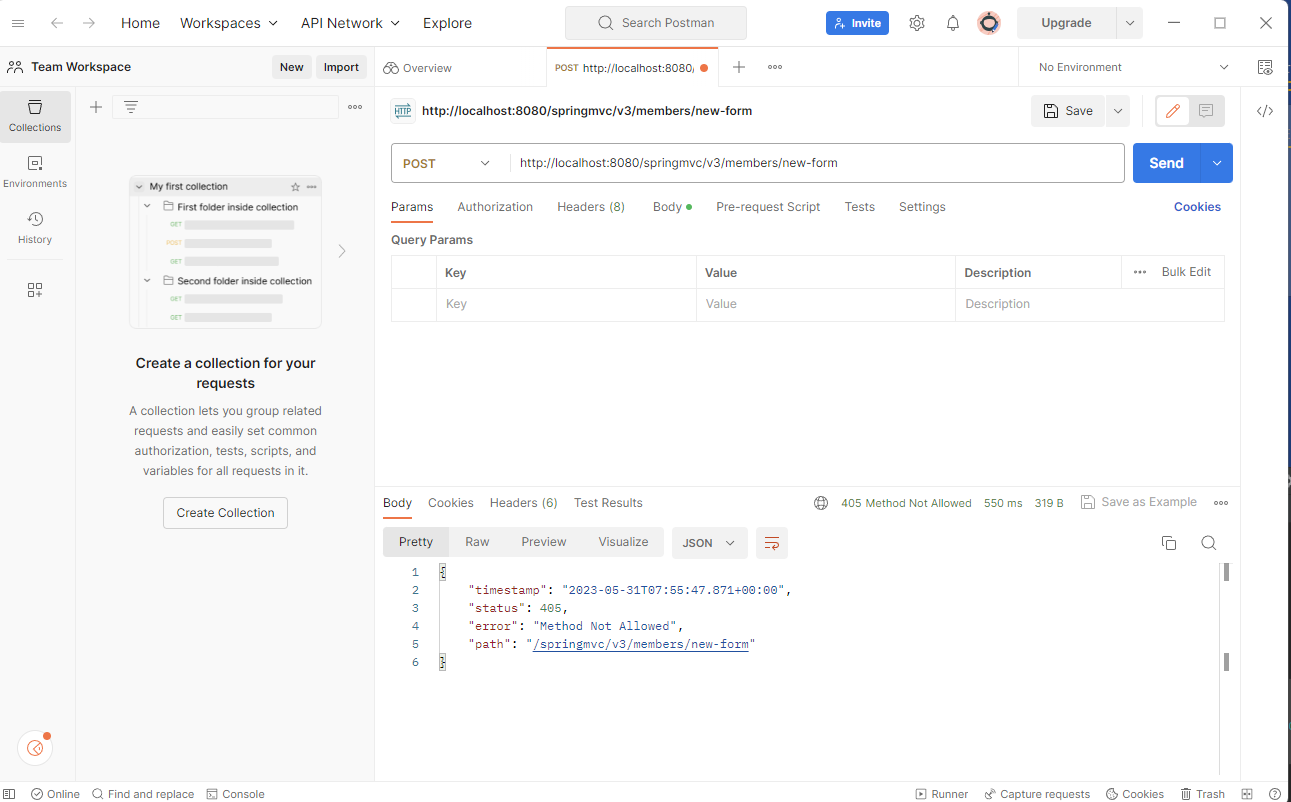
Task: Open tab actions three-dot menu
Action: point(775,67)
